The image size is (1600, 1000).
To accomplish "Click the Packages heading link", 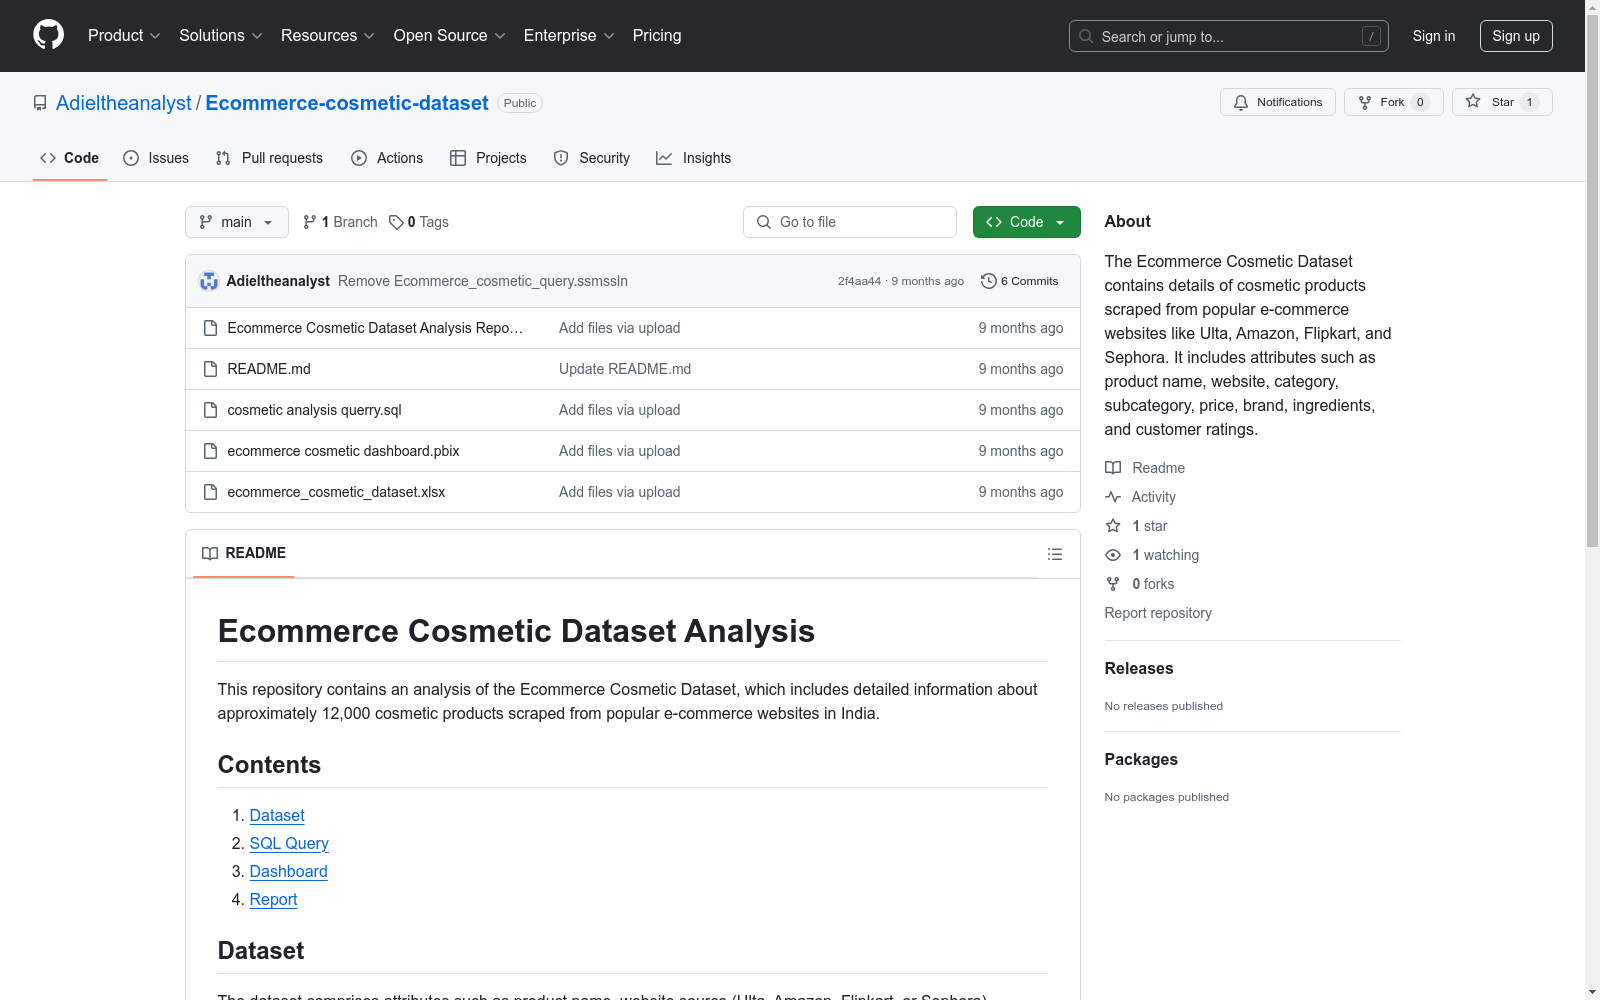I will [x=1141, y=759].
